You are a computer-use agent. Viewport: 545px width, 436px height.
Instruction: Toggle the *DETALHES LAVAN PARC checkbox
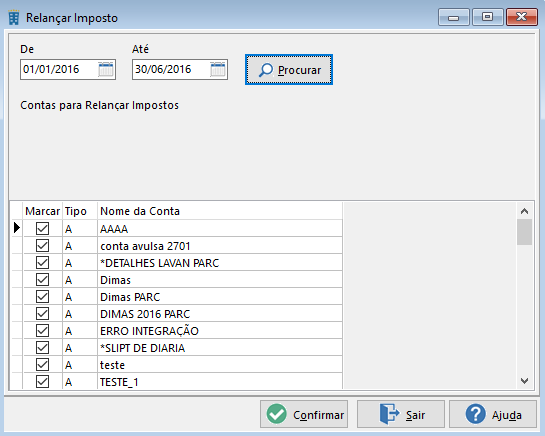(x=42, y=263)
